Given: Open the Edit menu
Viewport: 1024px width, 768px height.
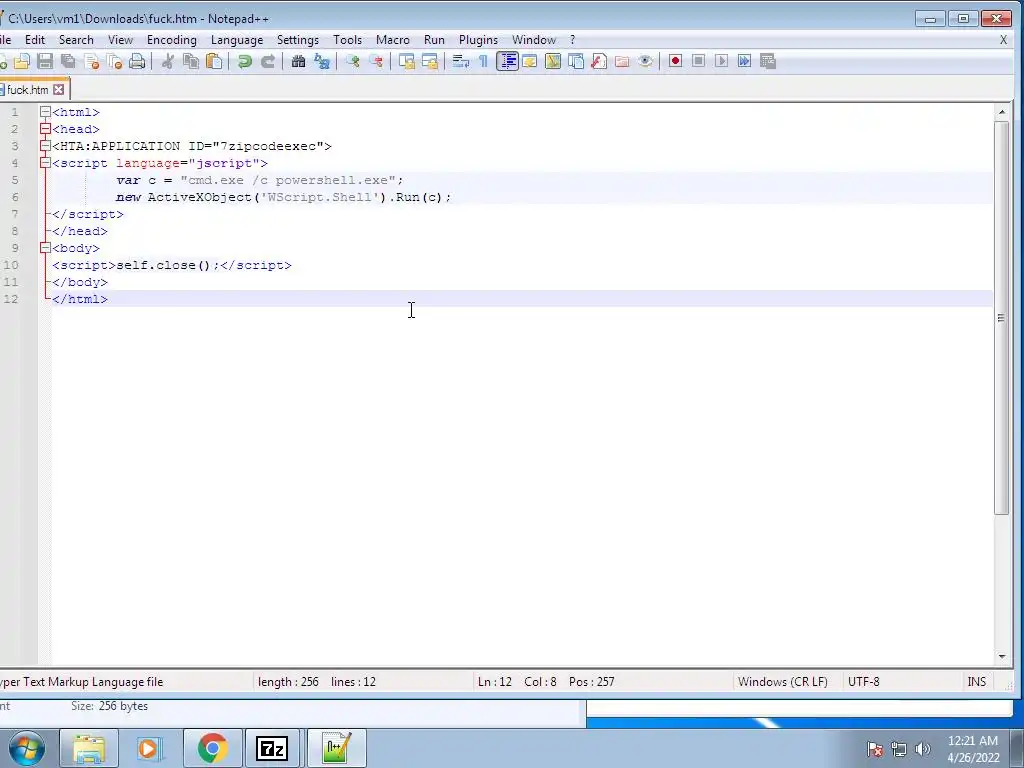Looking at the screenshot, I should 35,40.
